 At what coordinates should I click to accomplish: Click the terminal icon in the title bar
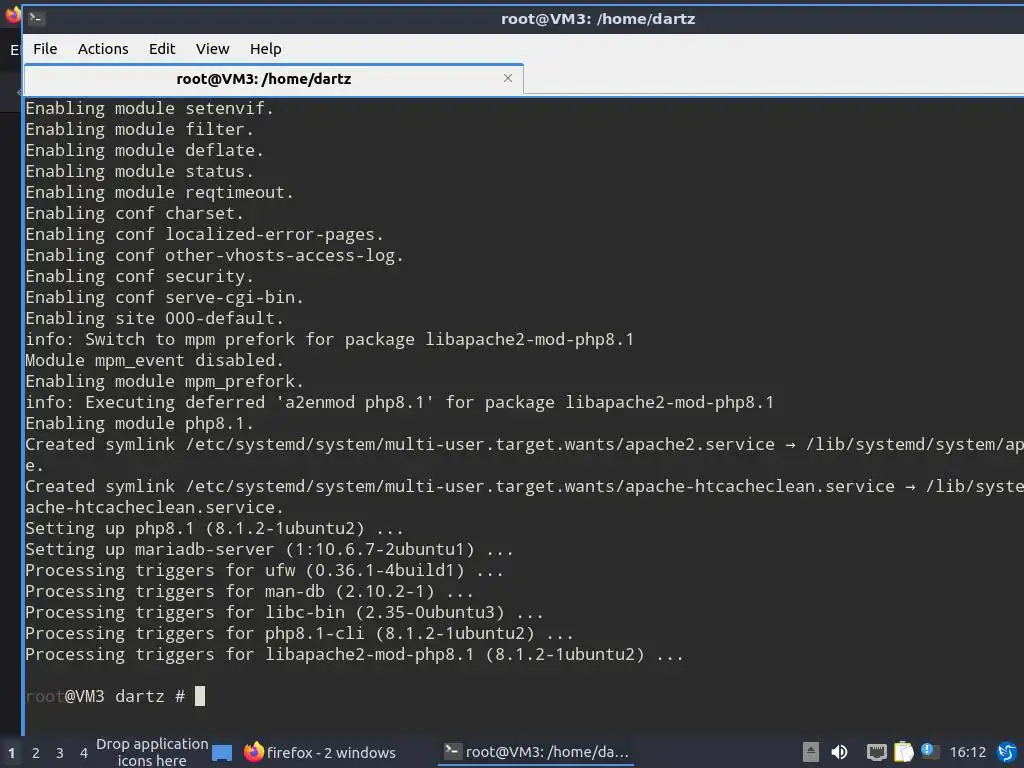click(35, 18)
